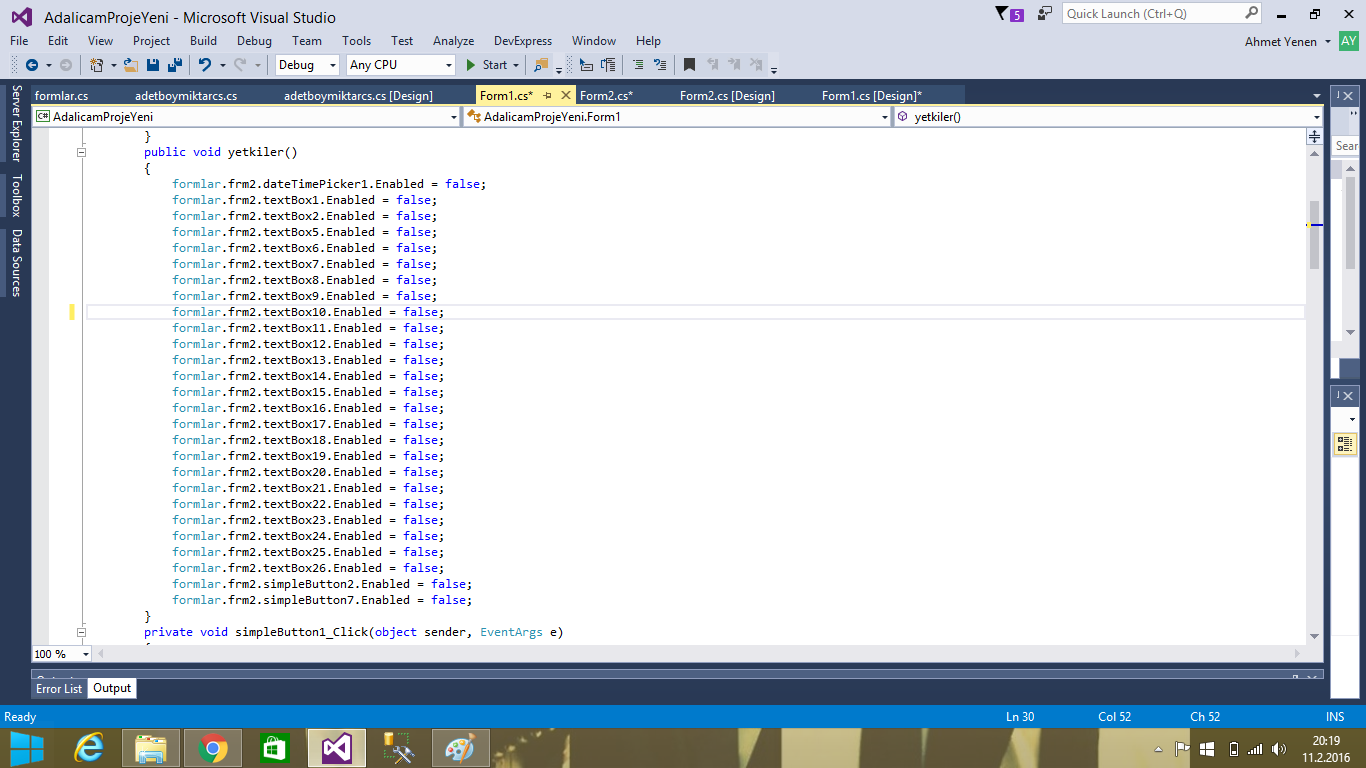1366x768 pixels.
Task: Open the Any CPU platform dropdown
Action: tap(450, 64)
